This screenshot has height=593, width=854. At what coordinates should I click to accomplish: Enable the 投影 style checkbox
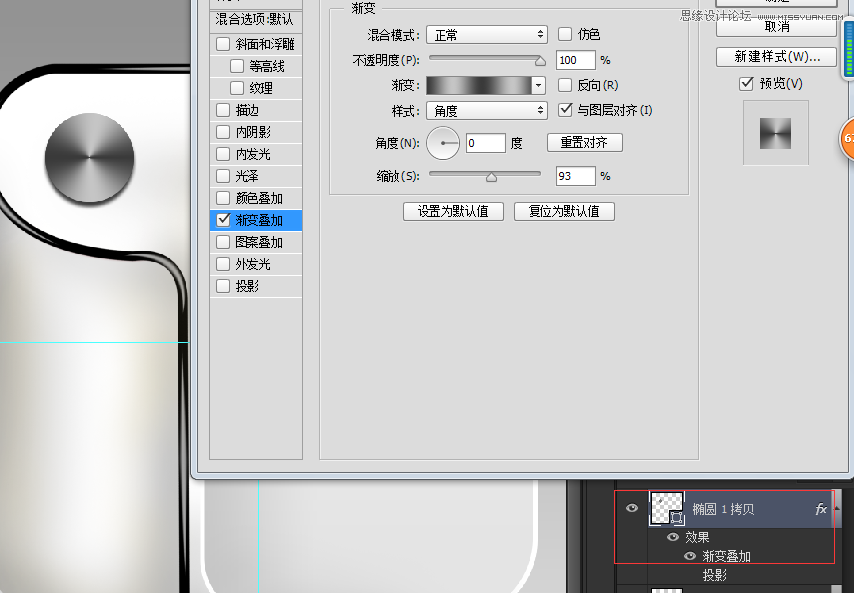point(223,286)
